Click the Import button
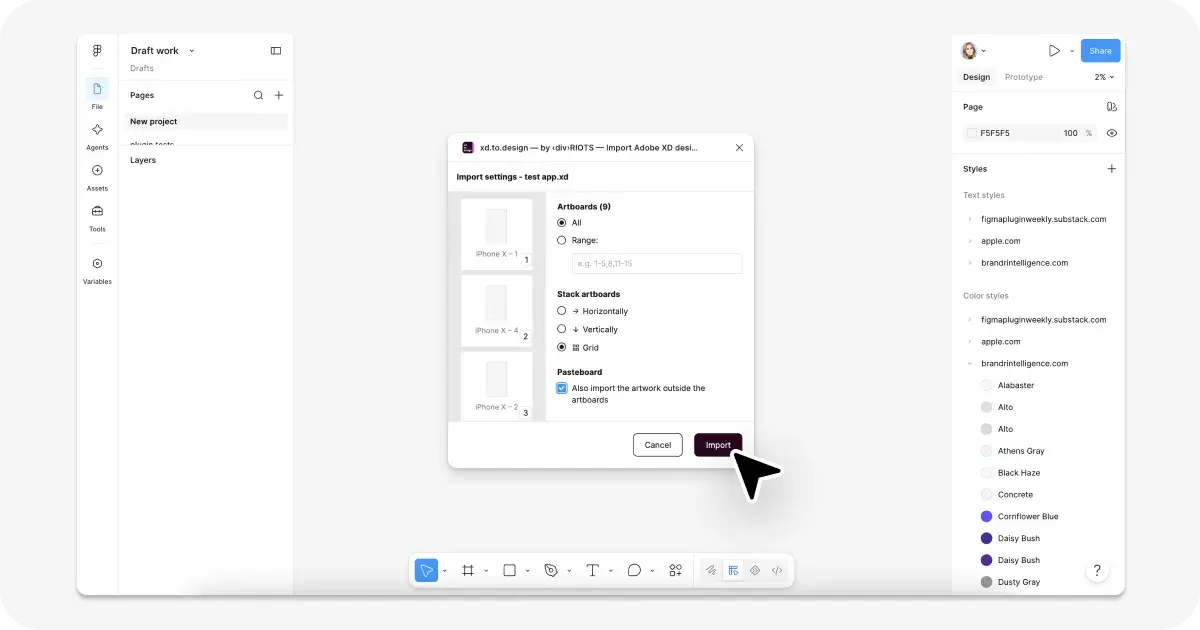Screen dimensions: 1200x630 coord(718,445)
